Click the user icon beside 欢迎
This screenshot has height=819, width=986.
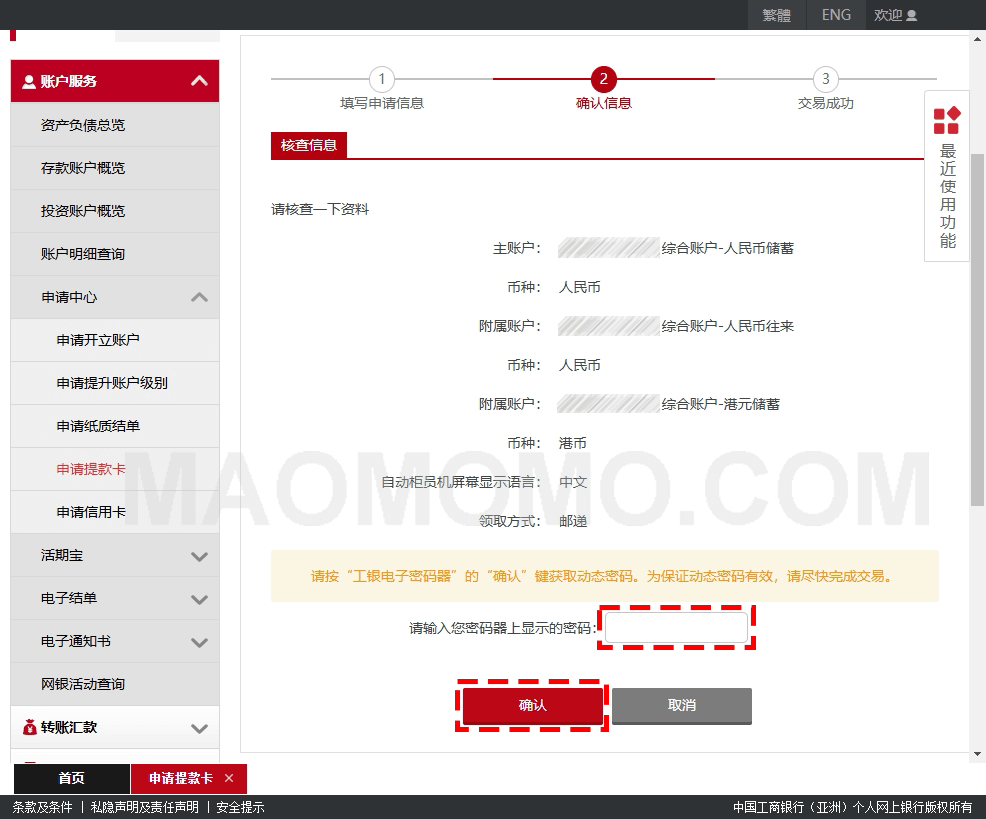click(911, 15)
